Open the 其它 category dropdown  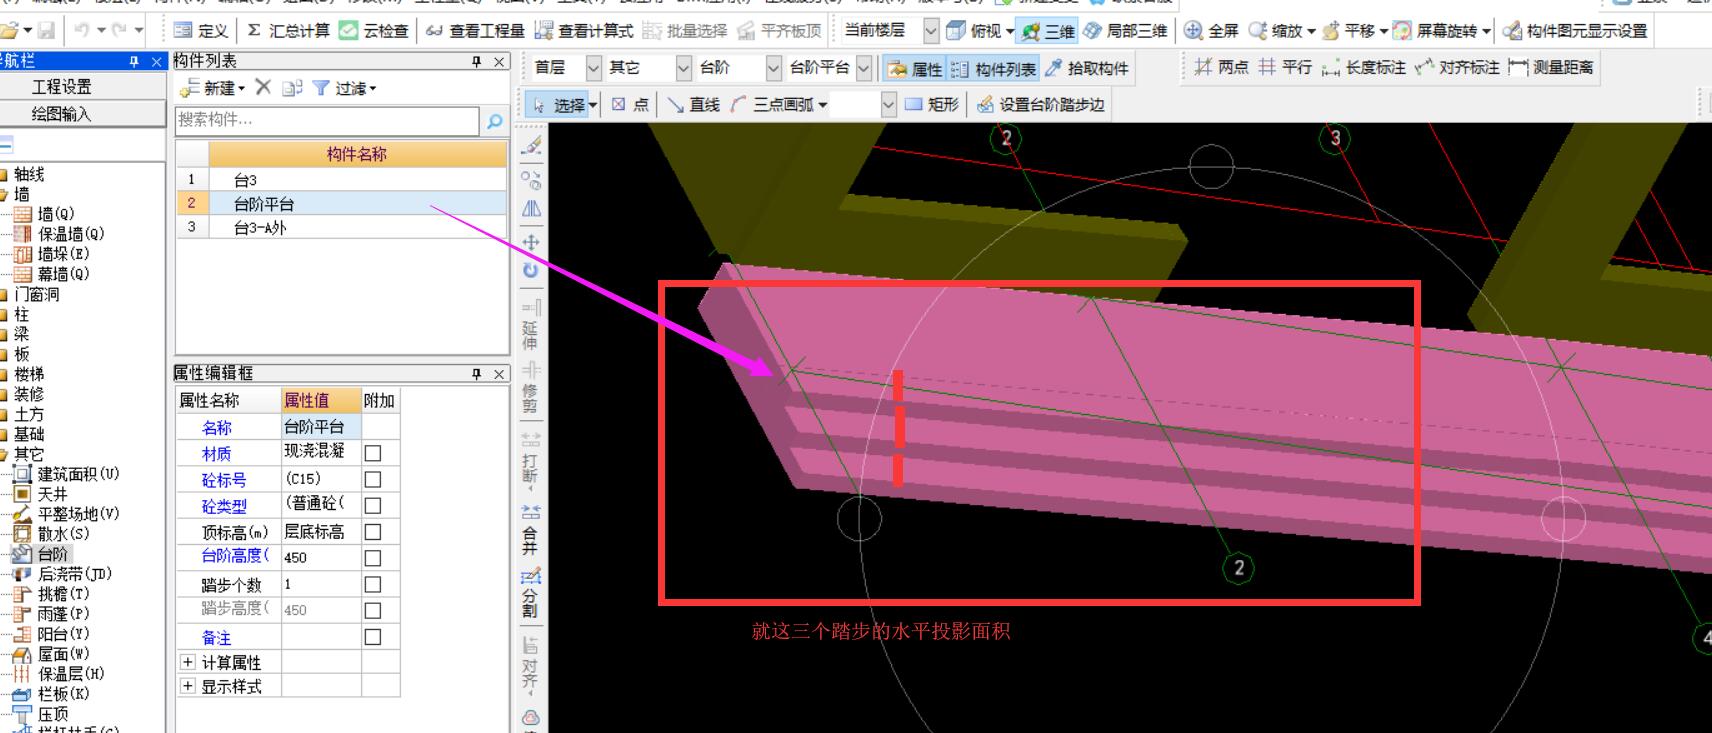pos(683,68)
